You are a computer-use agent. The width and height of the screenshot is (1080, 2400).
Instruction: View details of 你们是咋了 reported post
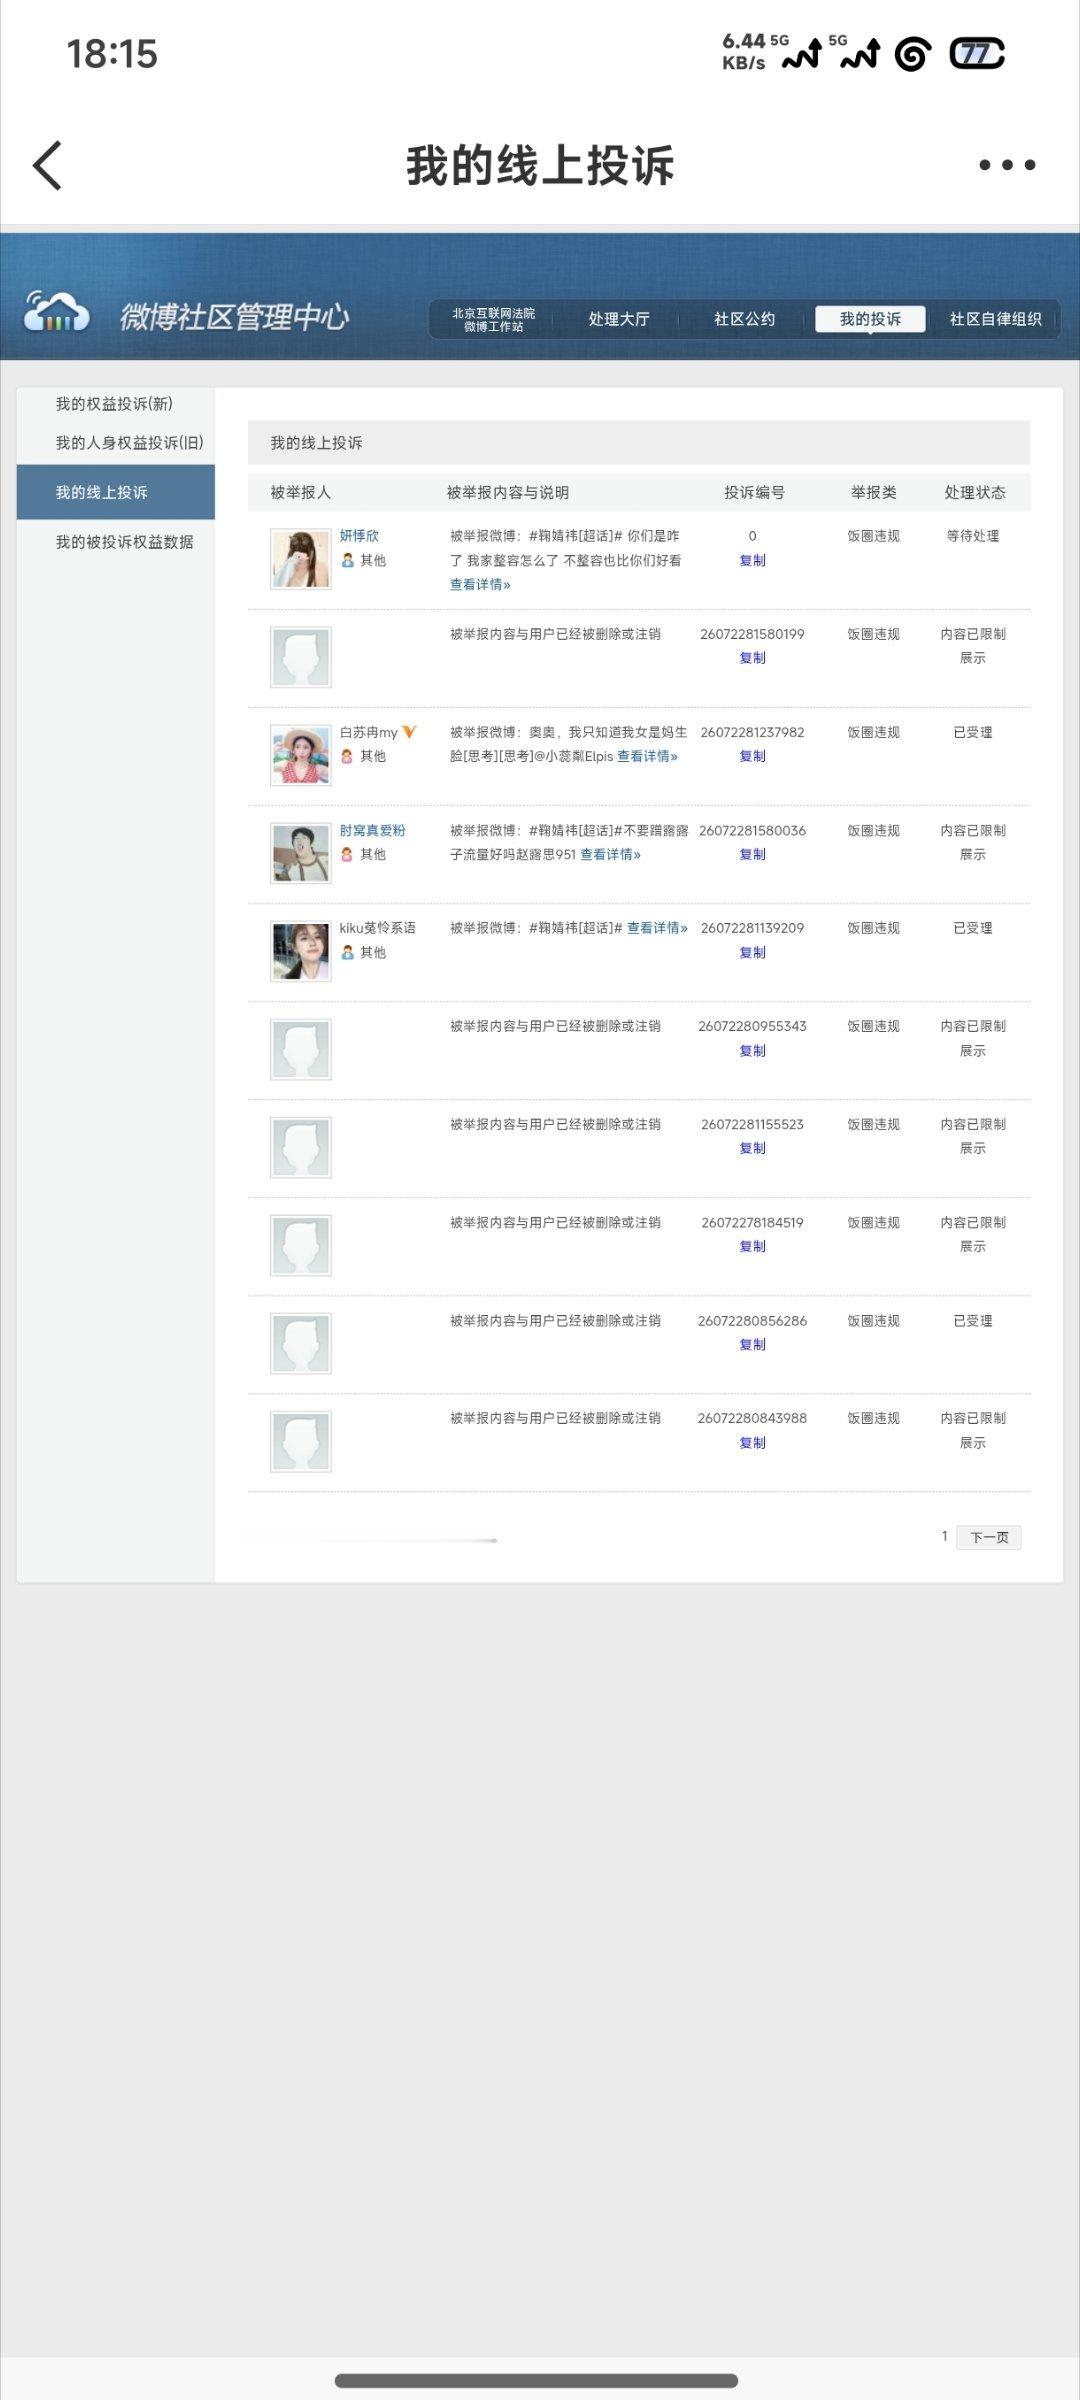point(480,585)
